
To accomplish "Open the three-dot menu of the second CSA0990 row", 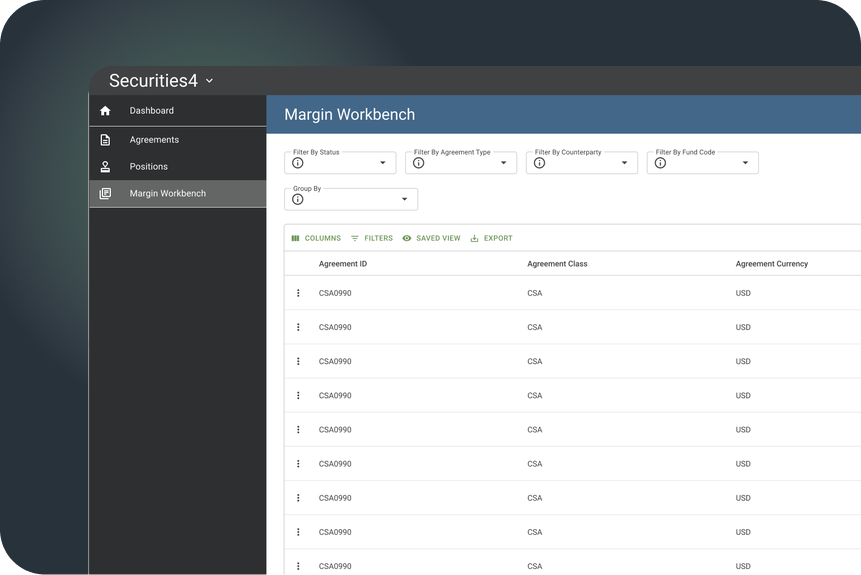I will [x=298, y=327].
